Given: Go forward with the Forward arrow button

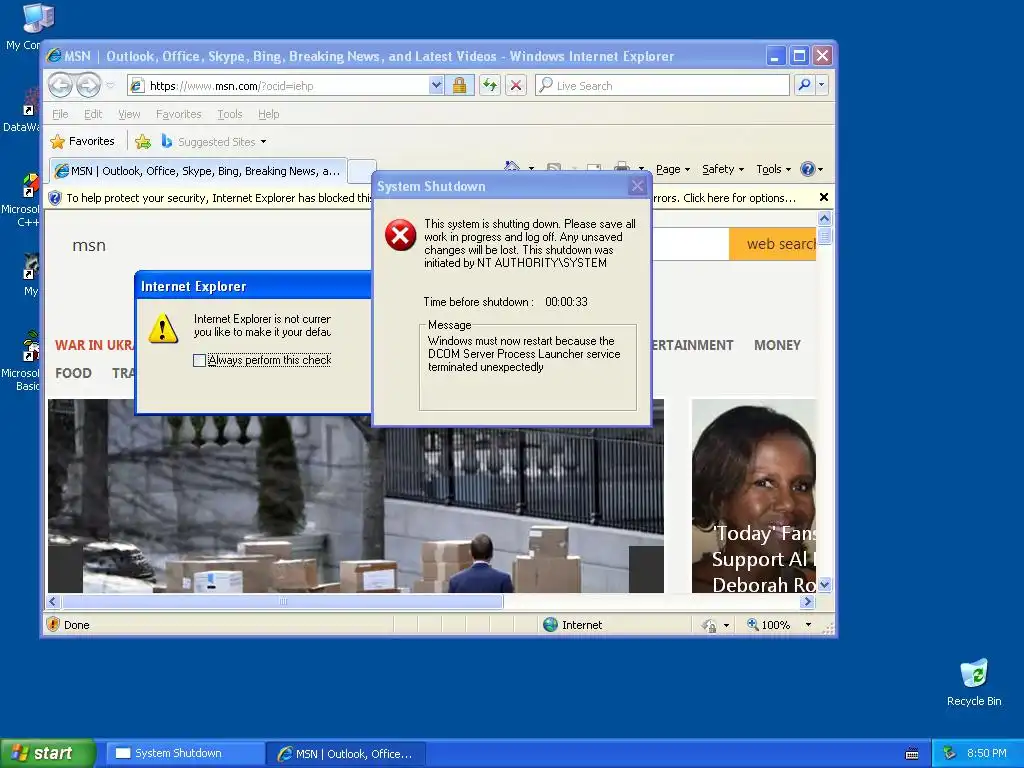Looking at the screenshot, I should (x=89, y=85).
